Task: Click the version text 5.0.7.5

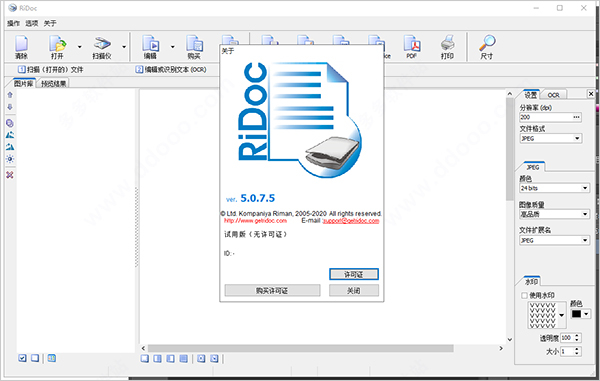Action: [x=258, y=198]
